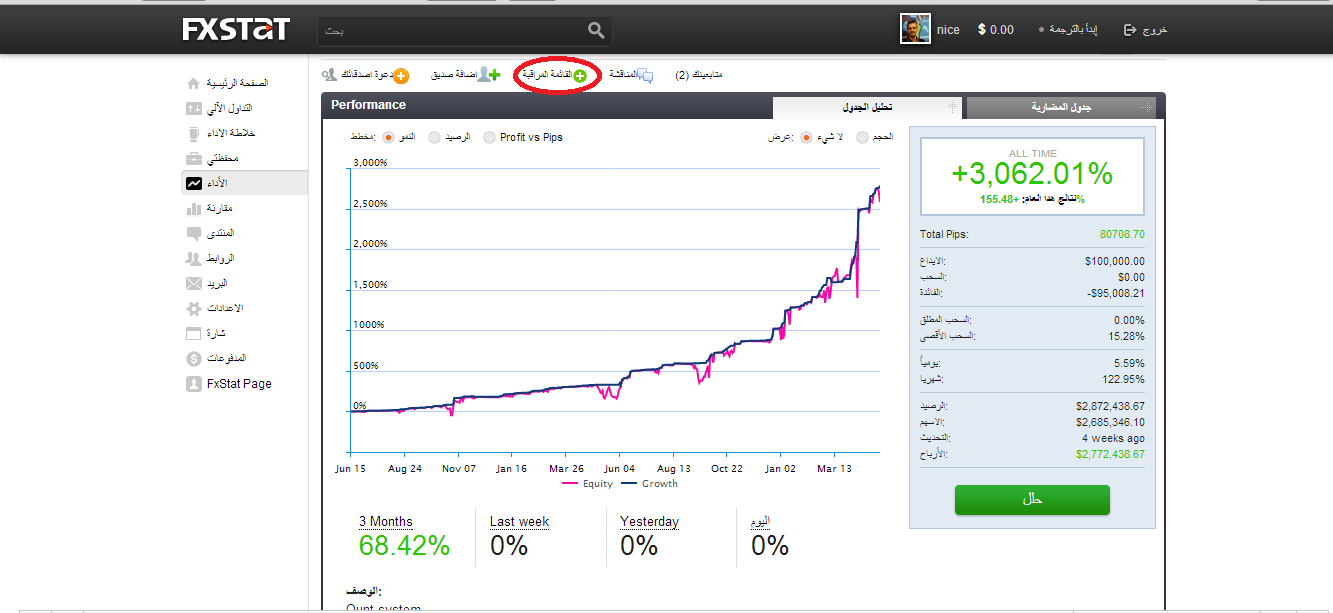Switch to the تحليل الجدول tab
1333x613 pixels.
(x=868, y=107)
